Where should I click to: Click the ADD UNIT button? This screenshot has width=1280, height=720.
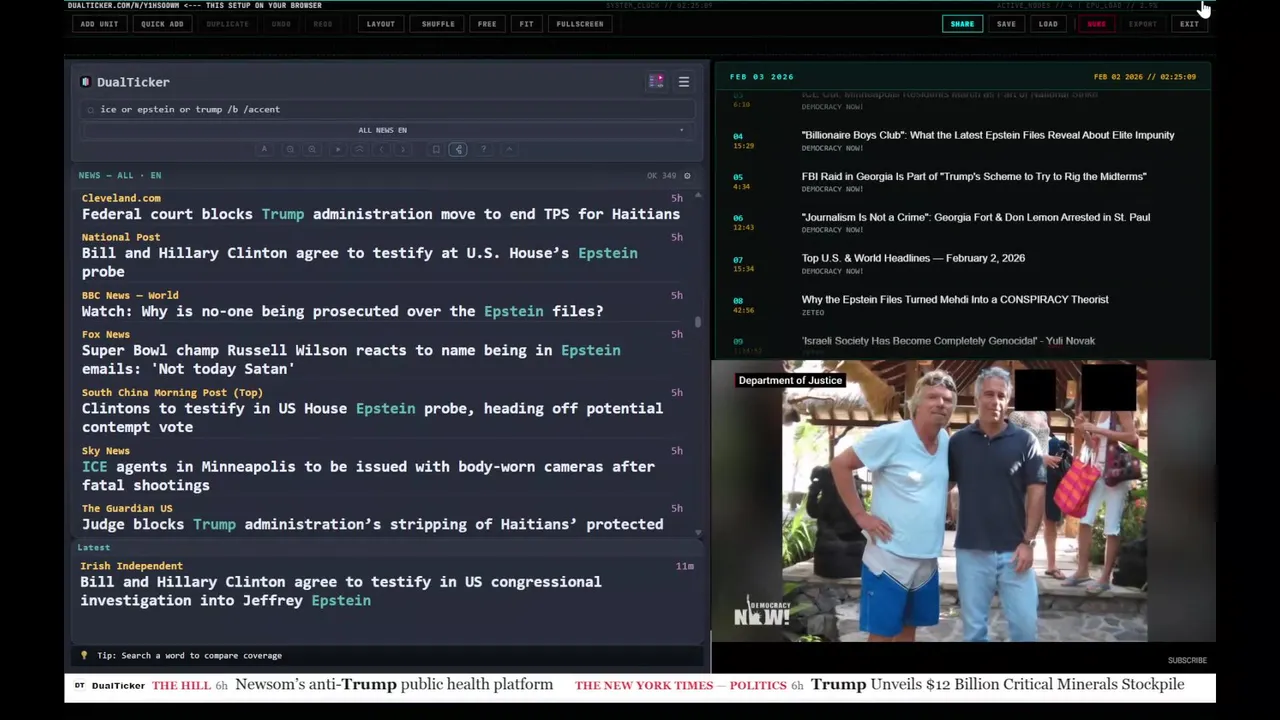pos(99,24)
